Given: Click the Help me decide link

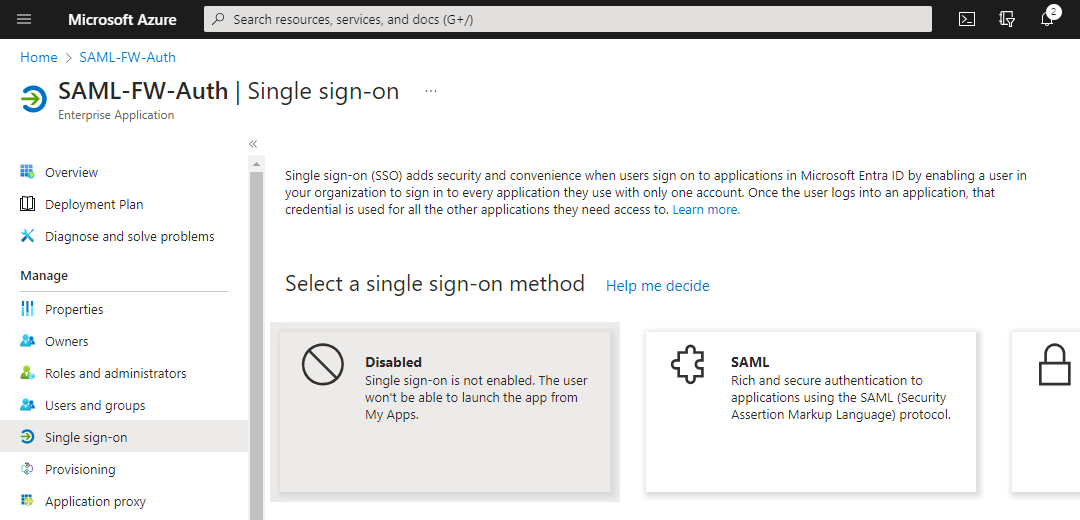Looking at the screenshot, I should tap(657, 286).
